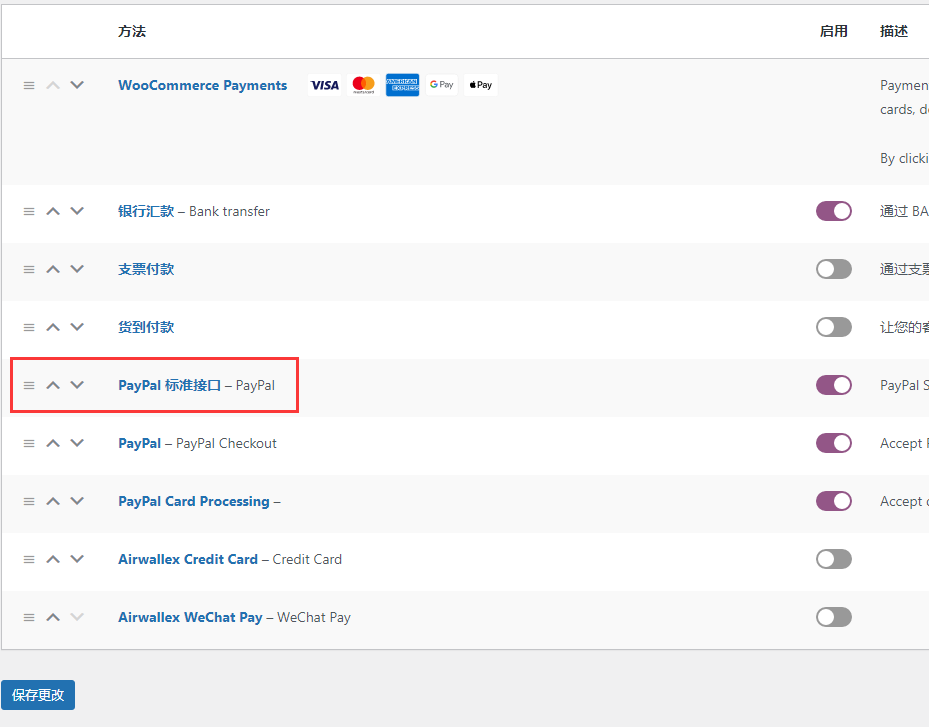Click drag handle for Airwallex Credit Card row
Image resolution: width=929 pixels, height=727 pixels.
click(28, 560)
